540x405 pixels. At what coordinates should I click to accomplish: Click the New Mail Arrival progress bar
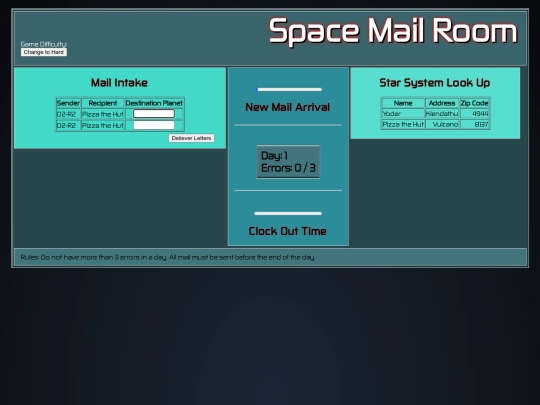pyautogui.click(x=288, y=90)
